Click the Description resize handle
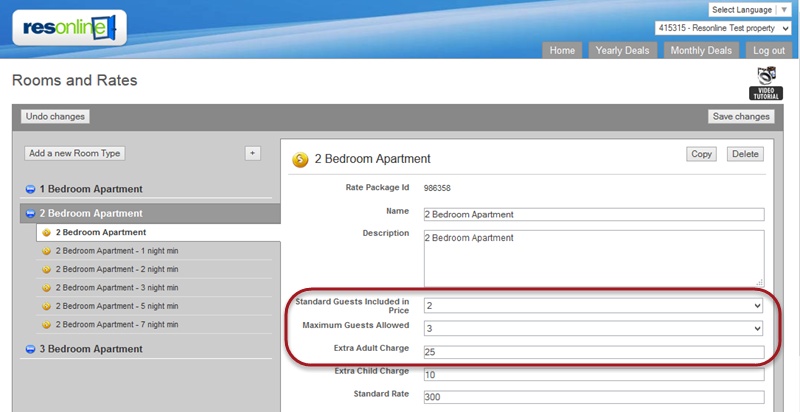This screenshot has width=800, height=412. tap(759, 282)
